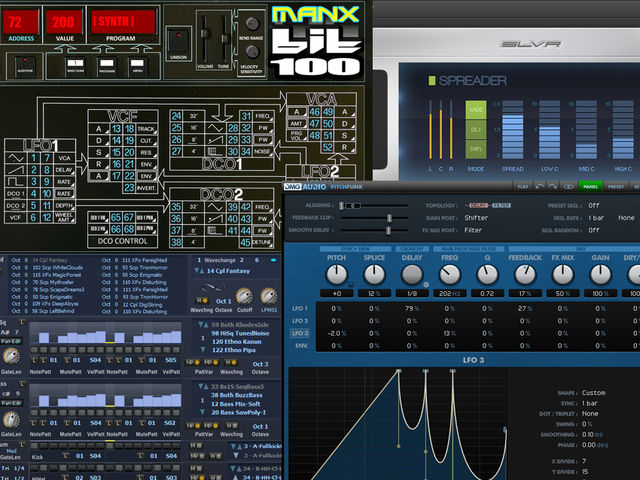Select the DCO1 sawtooth waveform icon
This screenshot has width=640, height=480.
coord(215,140)
